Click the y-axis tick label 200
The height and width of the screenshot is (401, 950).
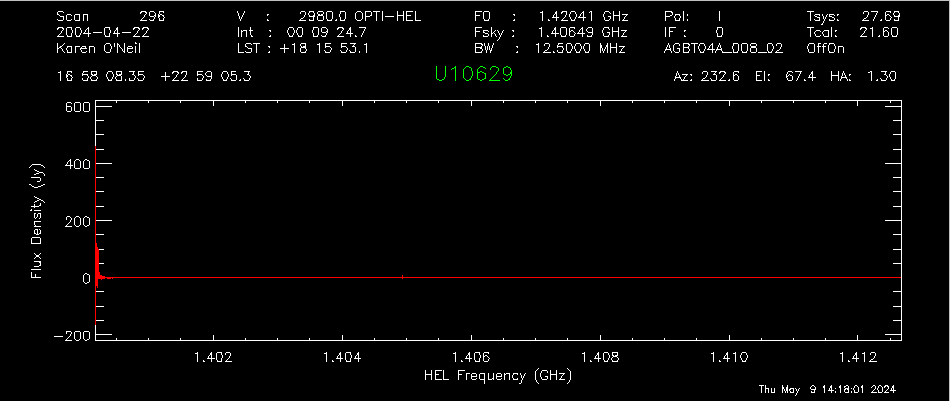click(78, 220)
